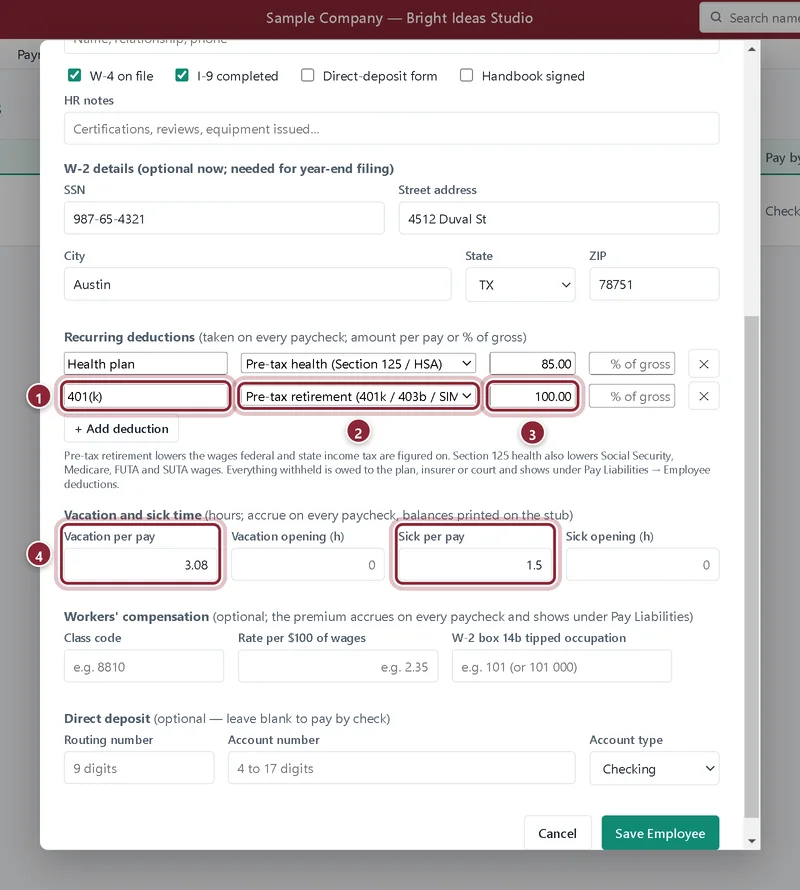Click 401(k) % of gross field
The image size is (800, 890).
click(x=632, y=396)
